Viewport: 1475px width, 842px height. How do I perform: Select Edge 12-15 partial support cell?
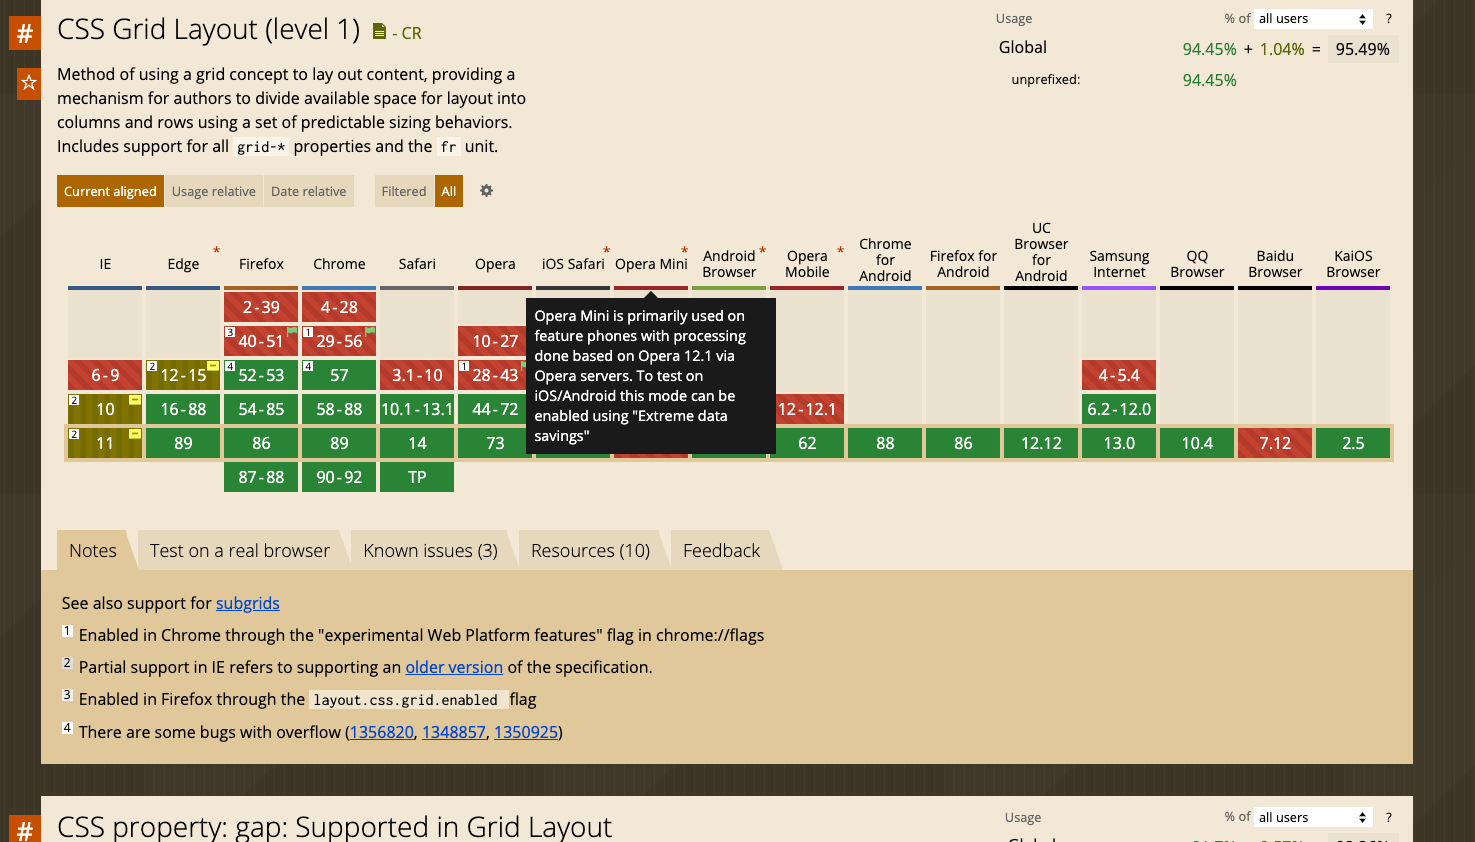point(183,375)
